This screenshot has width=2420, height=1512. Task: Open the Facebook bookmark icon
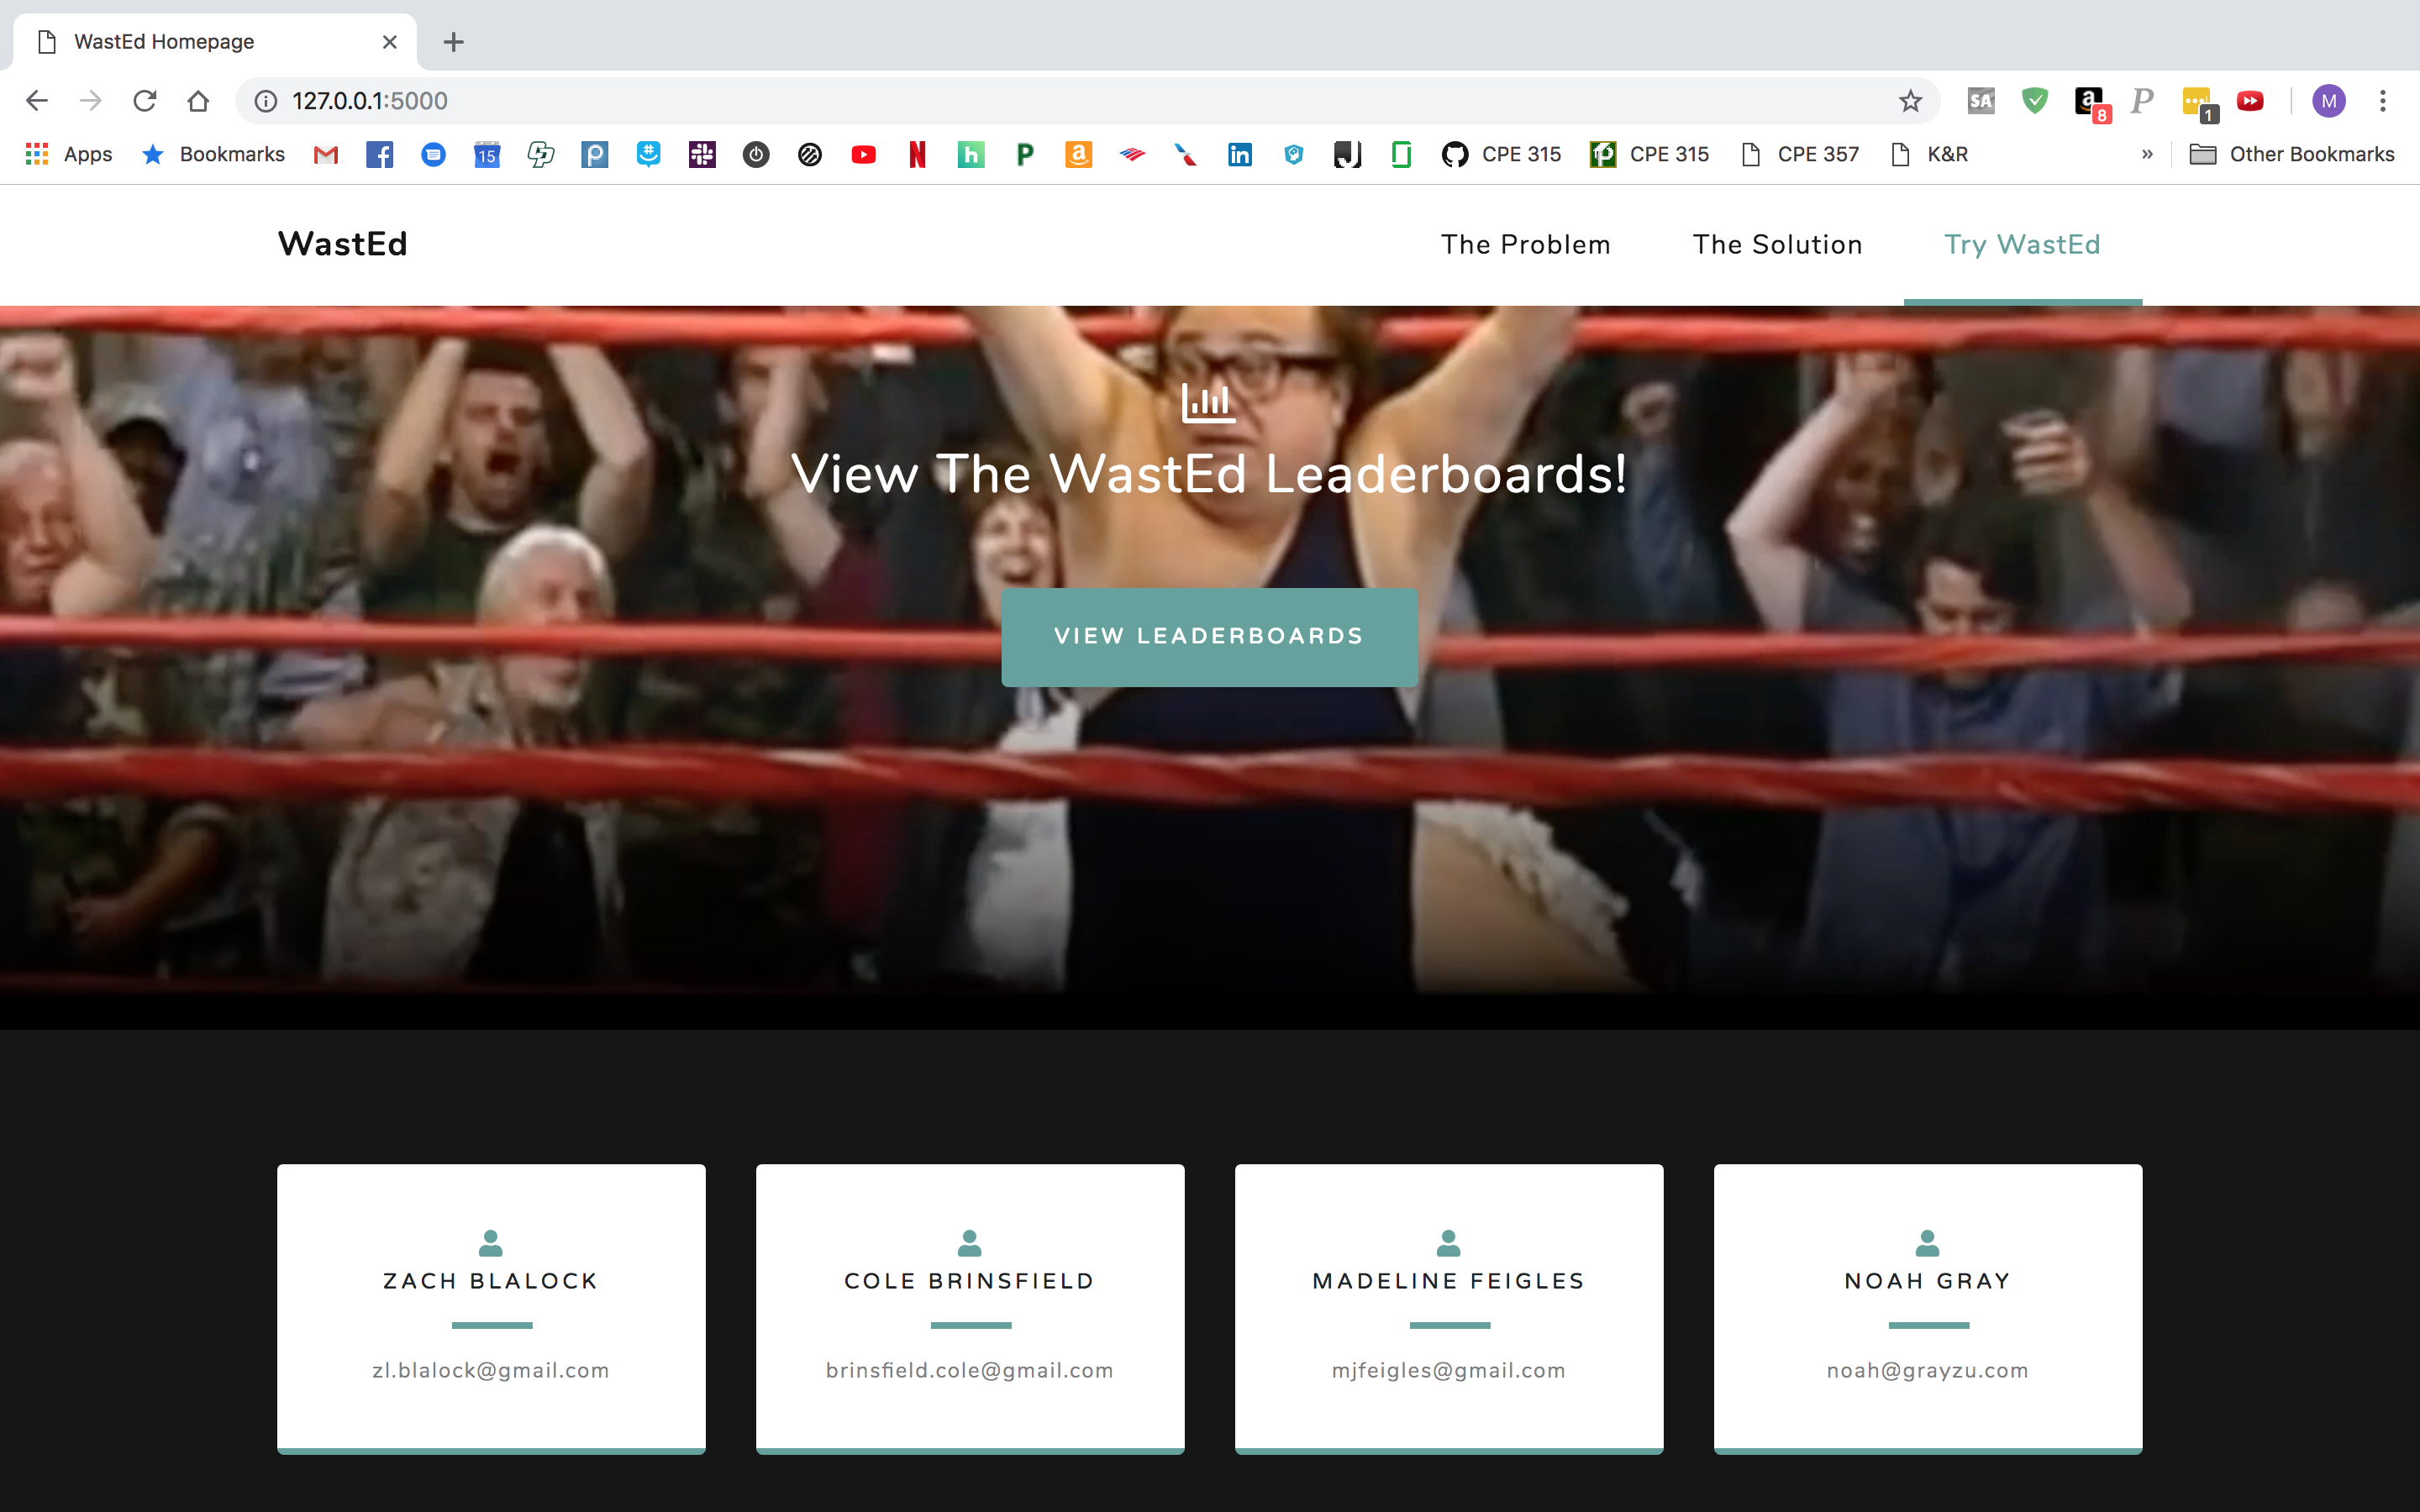coord(380,155)
